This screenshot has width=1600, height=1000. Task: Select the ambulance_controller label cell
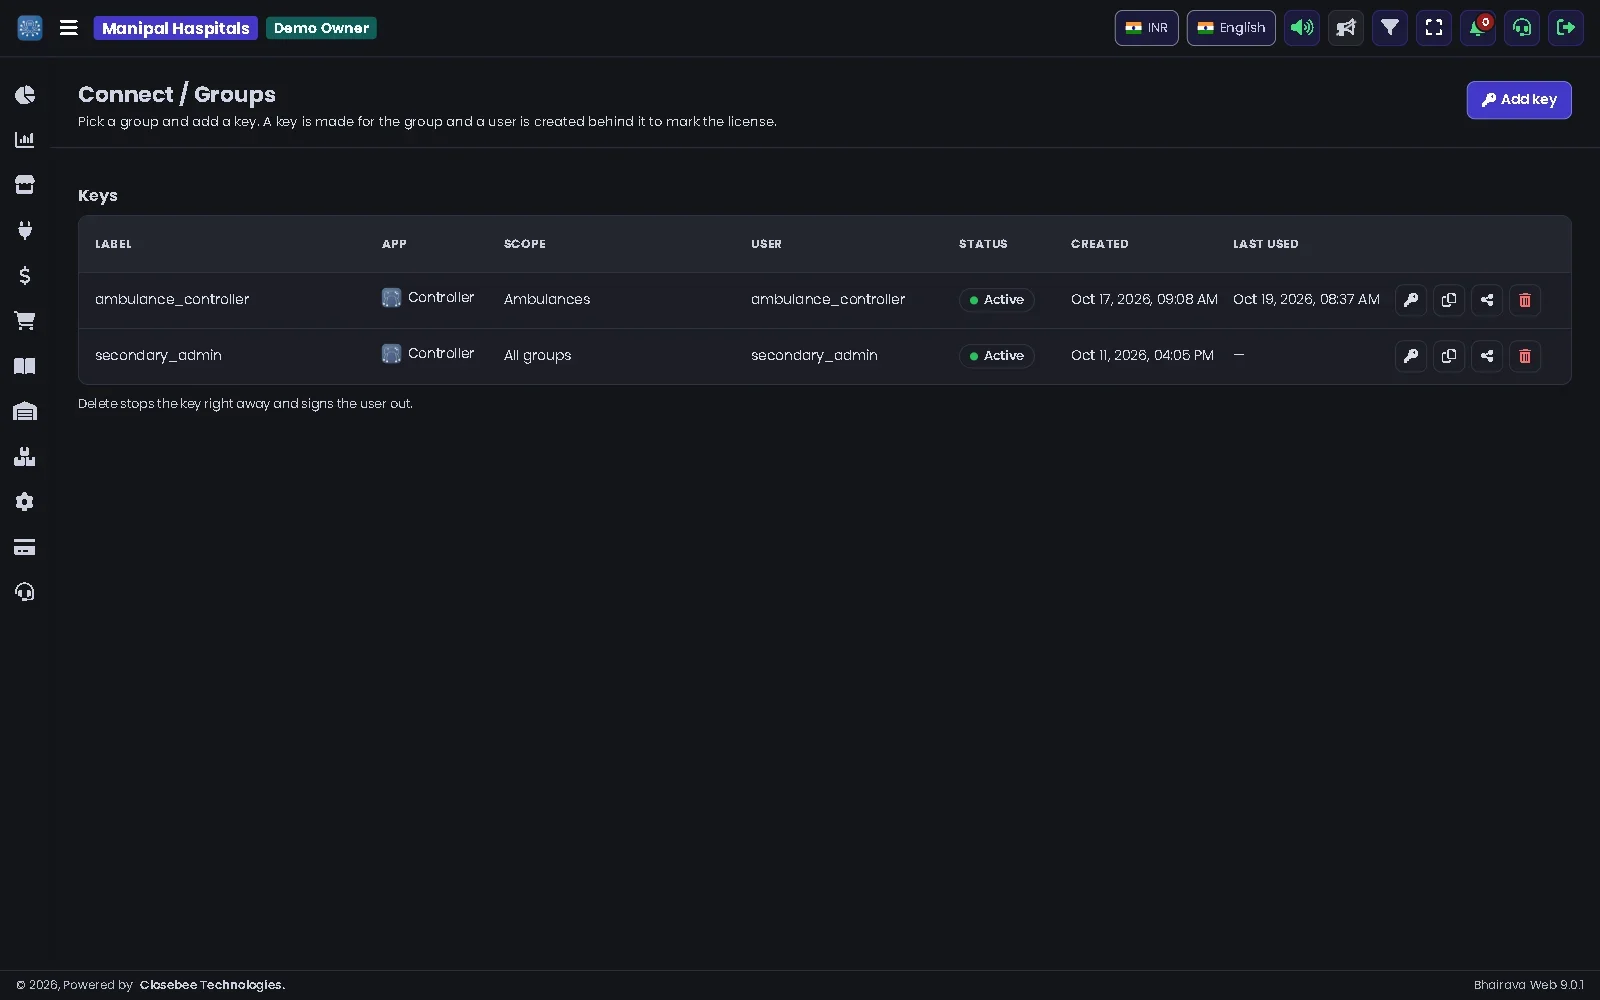pyautogui.click(x=172, y=299)
